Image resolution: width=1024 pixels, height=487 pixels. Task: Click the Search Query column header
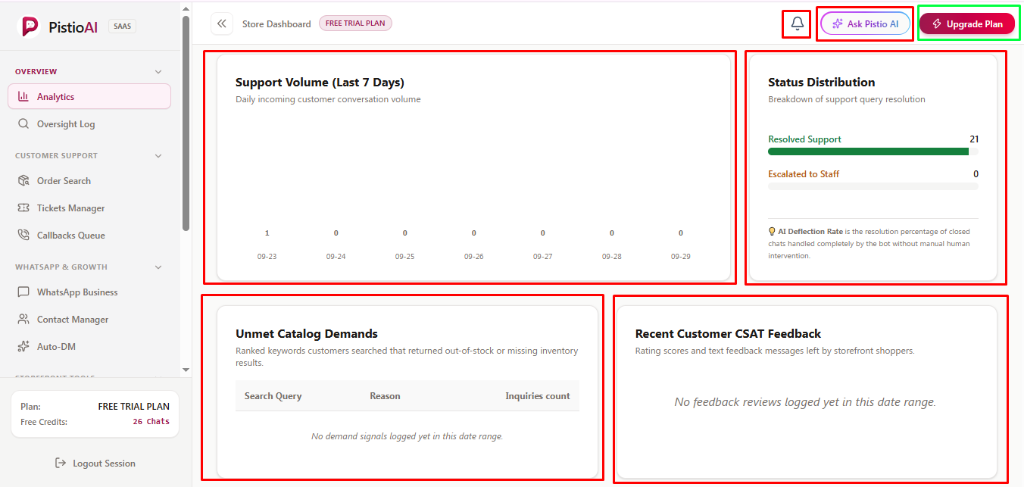pyautogui.click(x=273, y=396)
